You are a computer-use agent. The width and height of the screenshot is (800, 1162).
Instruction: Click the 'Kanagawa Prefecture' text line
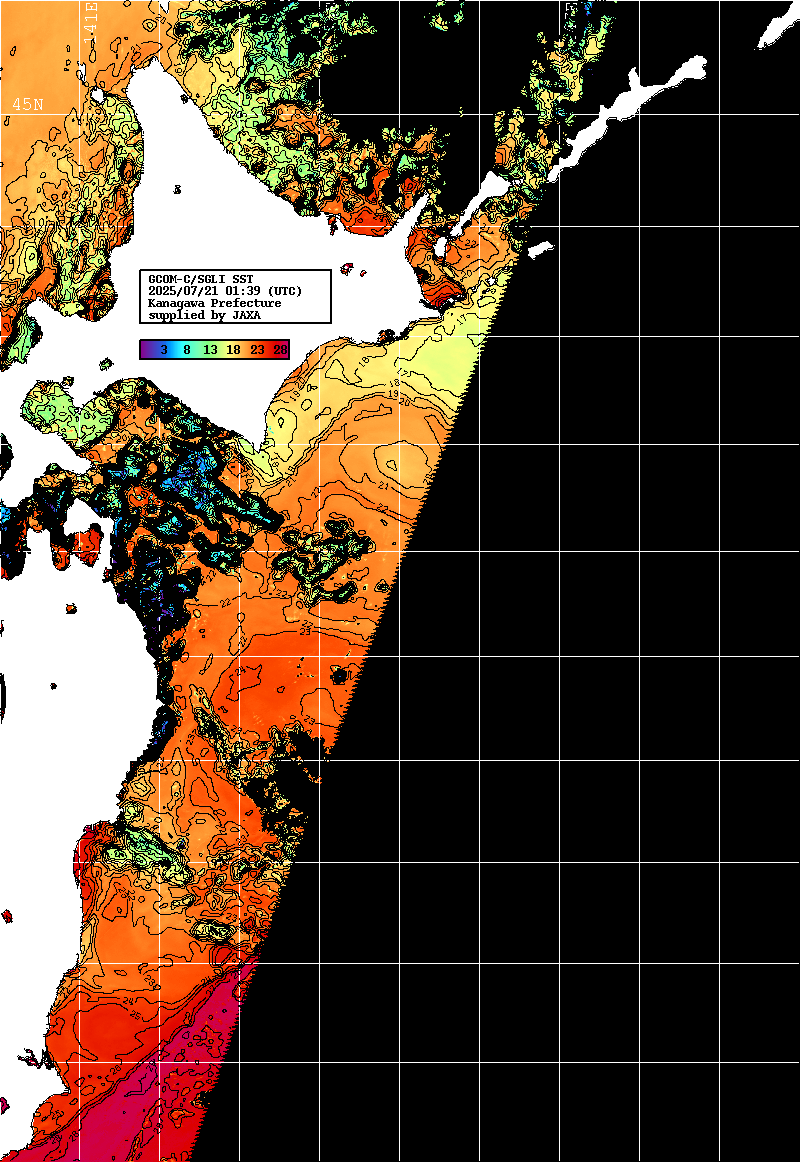click(x=215, y=303)
